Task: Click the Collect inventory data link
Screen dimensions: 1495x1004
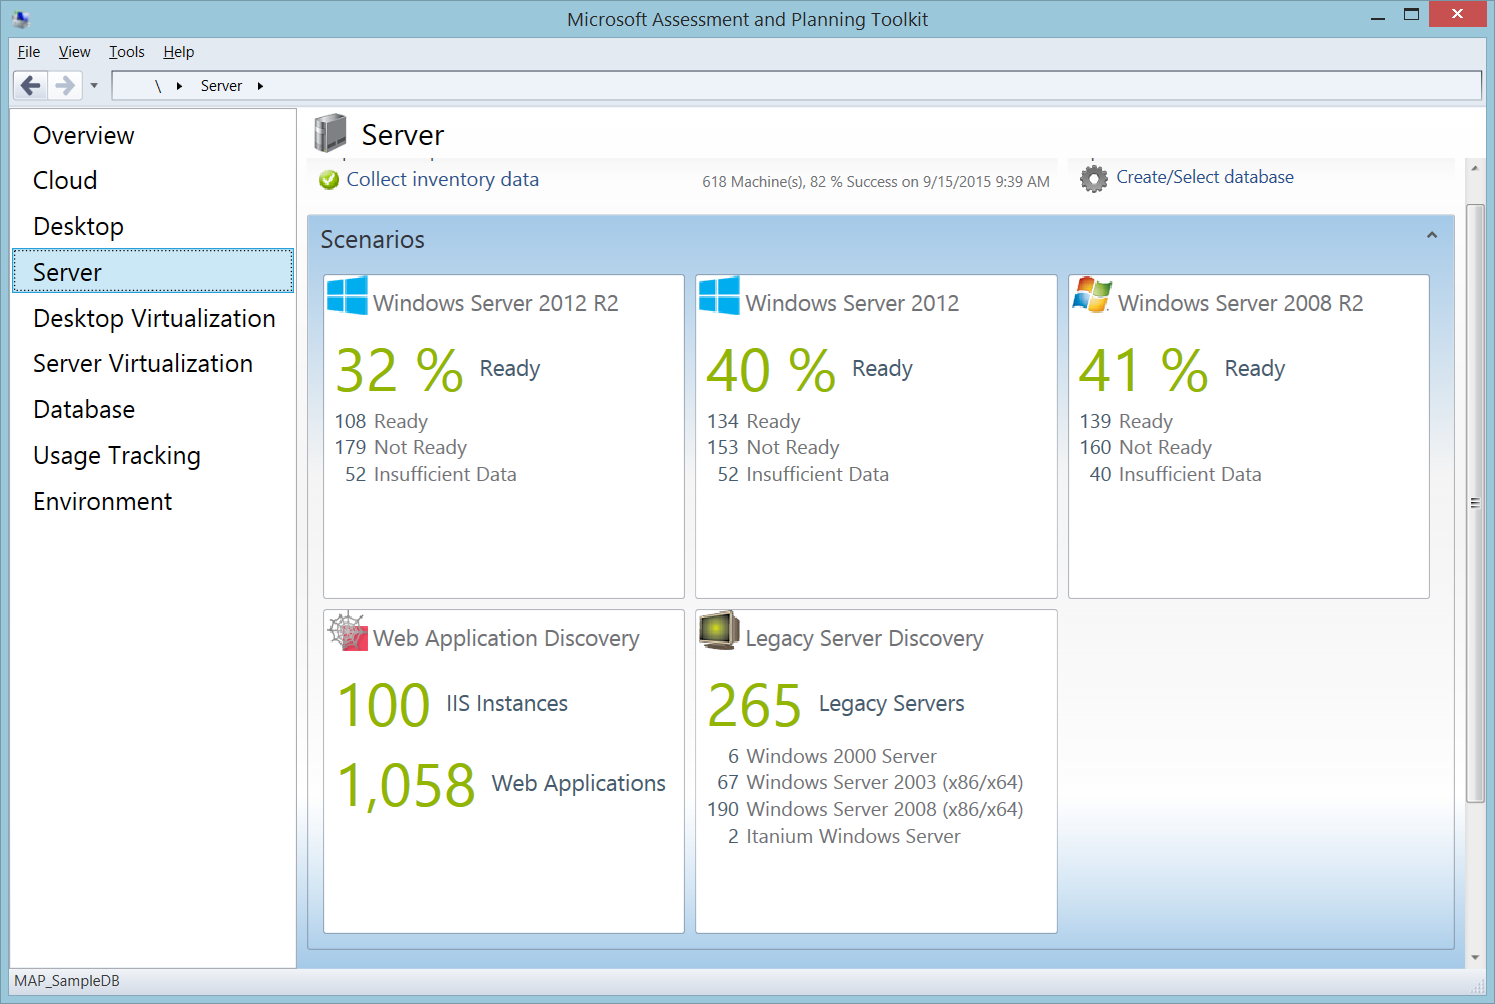Action: pyautogui.click(x=442, y=180)
